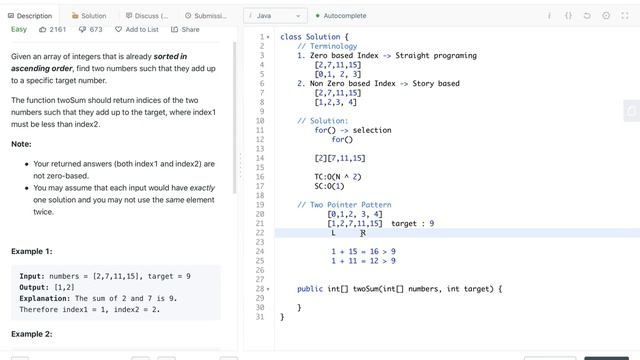Image resolution: width=640 pixels, height=360 pixels.
Task: Click the heart Add to List icon
Action: (118, 29)
